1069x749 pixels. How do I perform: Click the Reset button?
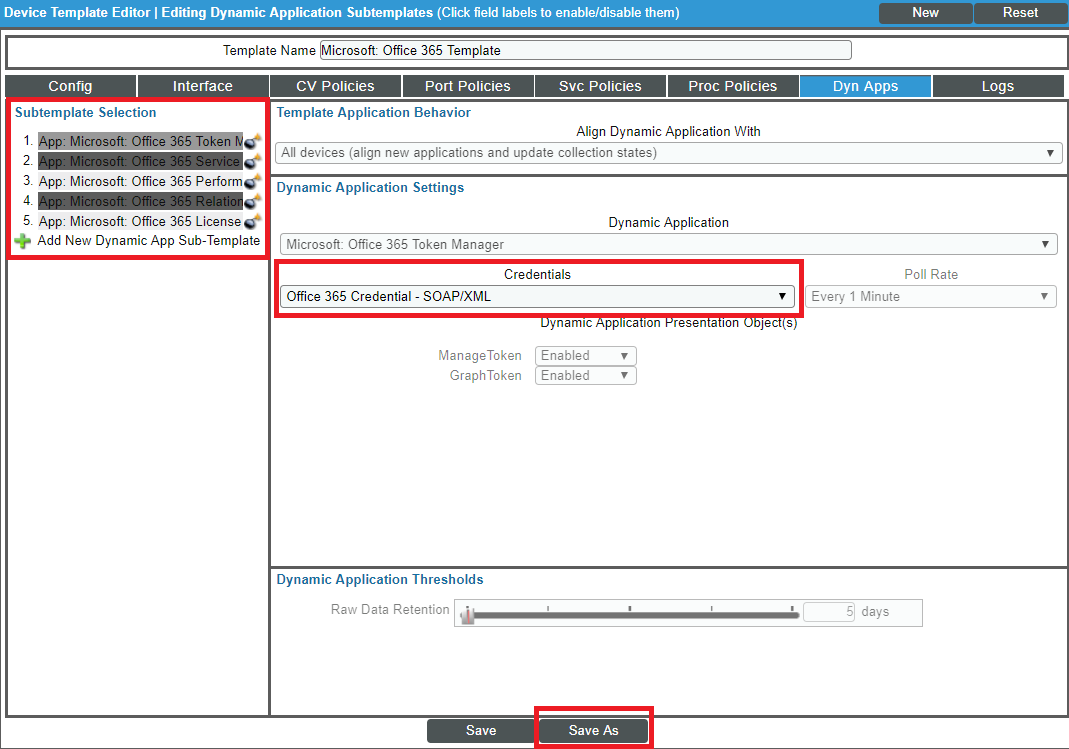1020,13
